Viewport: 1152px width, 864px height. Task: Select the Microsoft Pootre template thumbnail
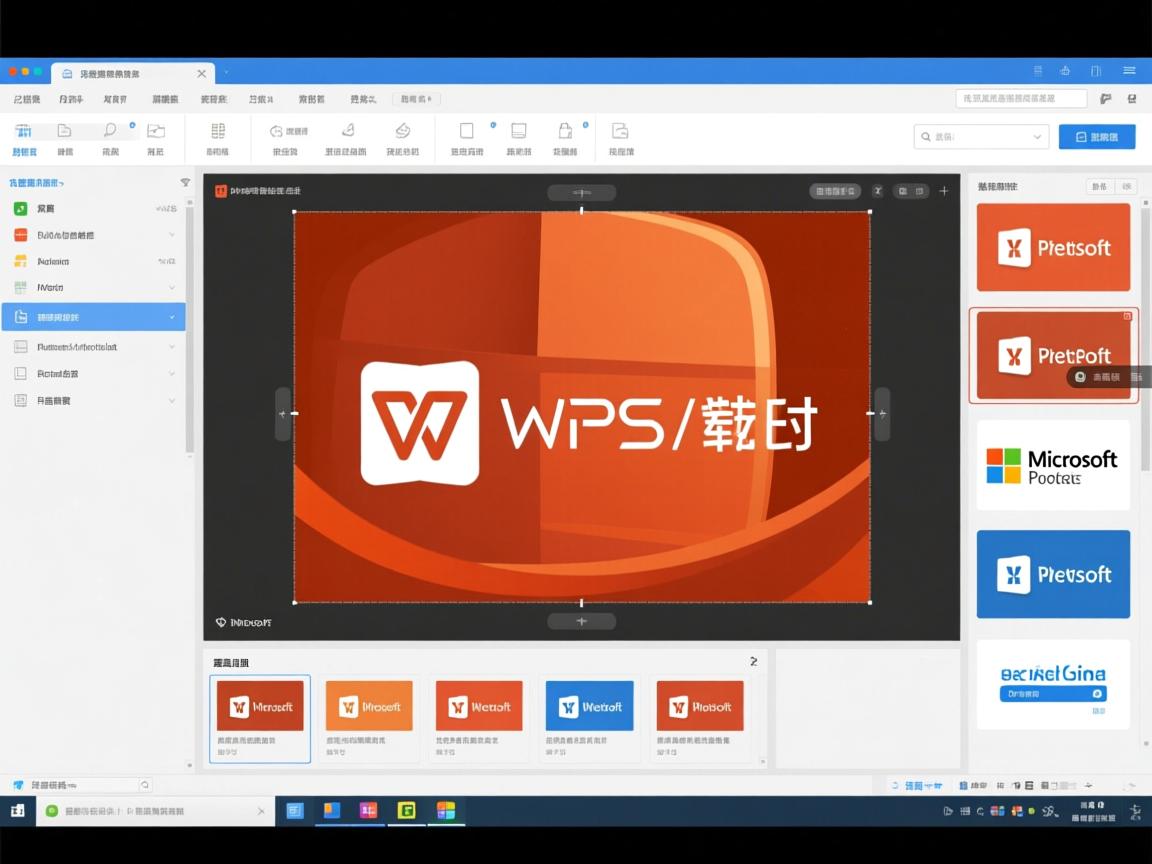click(x=1053, y=464)
